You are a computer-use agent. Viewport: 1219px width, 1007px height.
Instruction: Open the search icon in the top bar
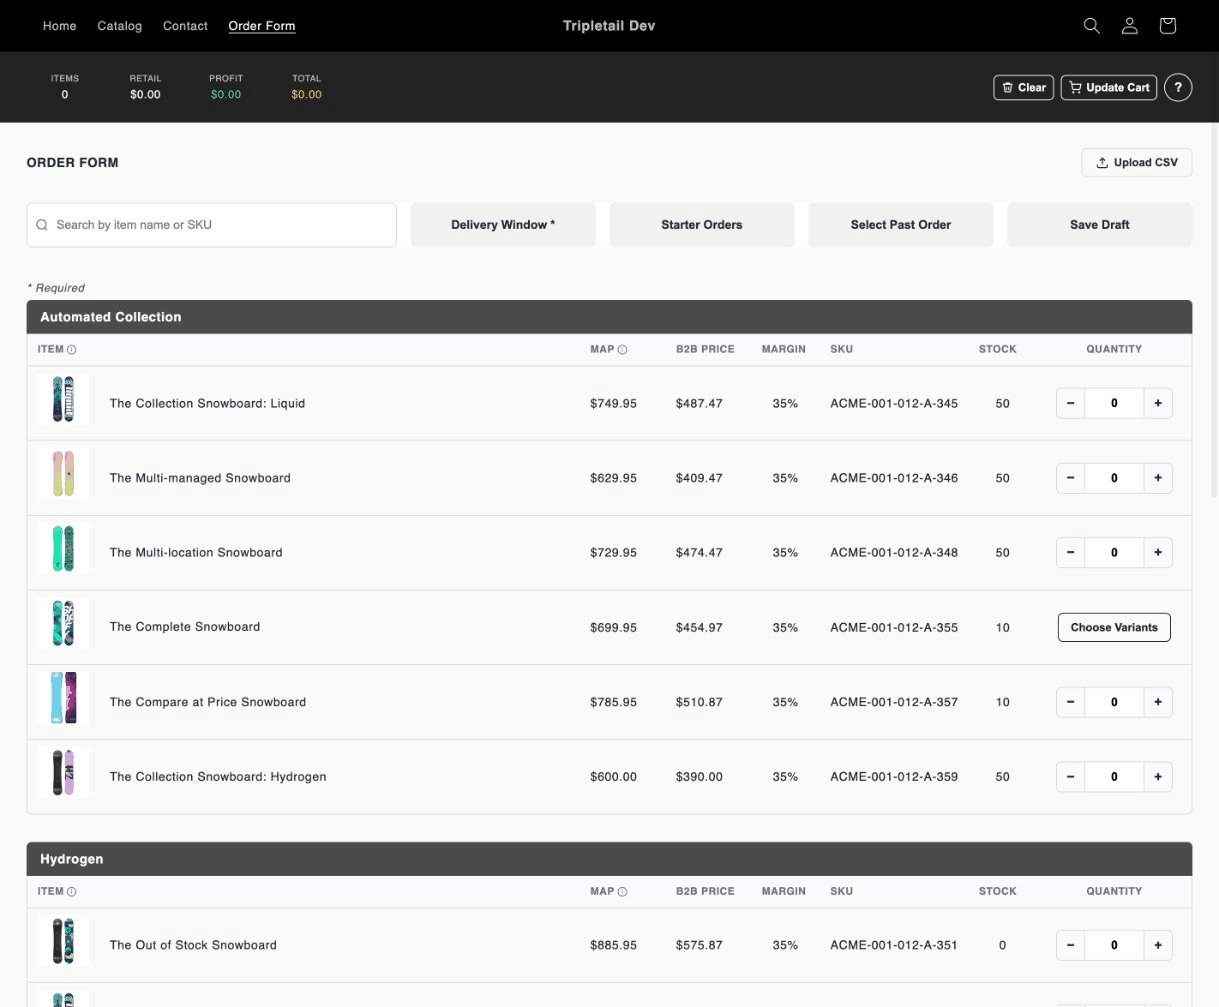pos(1091,25)
